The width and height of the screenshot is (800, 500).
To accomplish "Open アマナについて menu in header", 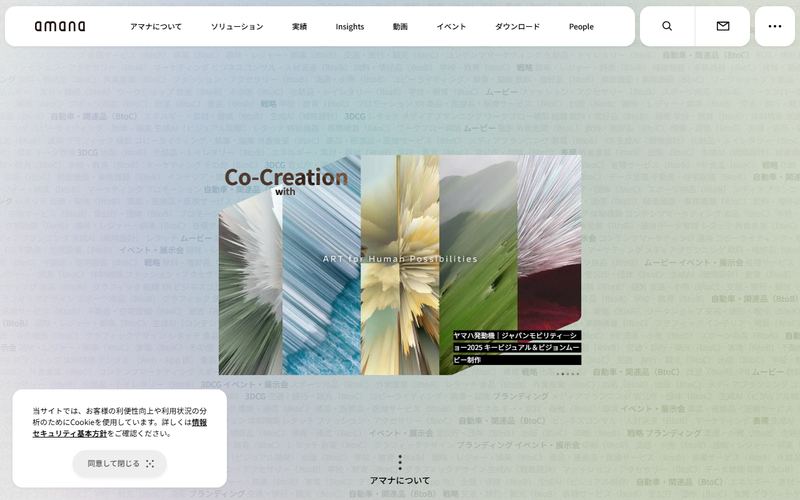I will click(x=156, y=27).
